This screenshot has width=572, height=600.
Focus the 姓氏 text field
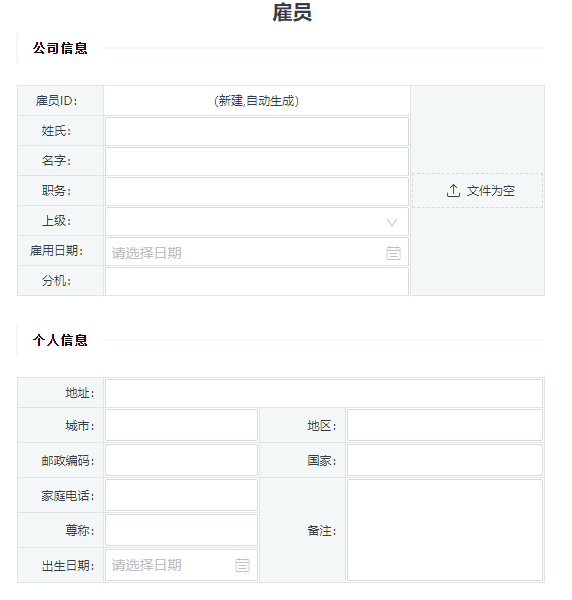coord(257,131)
